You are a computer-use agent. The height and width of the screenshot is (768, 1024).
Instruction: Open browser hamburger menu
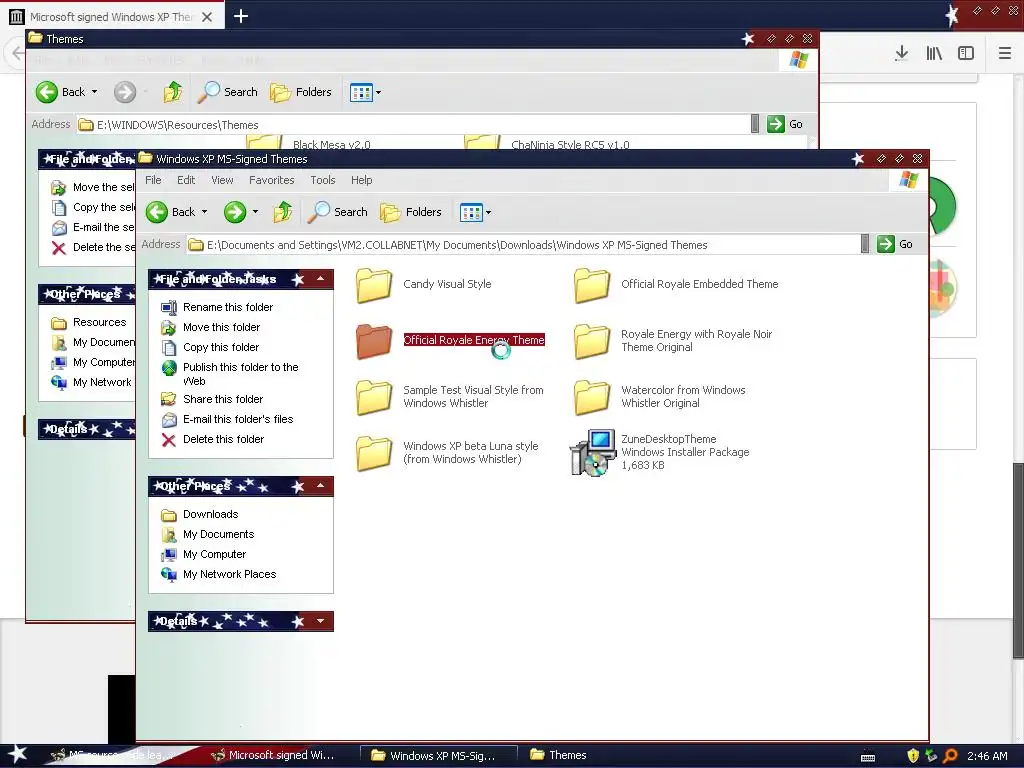(1004, 54)
